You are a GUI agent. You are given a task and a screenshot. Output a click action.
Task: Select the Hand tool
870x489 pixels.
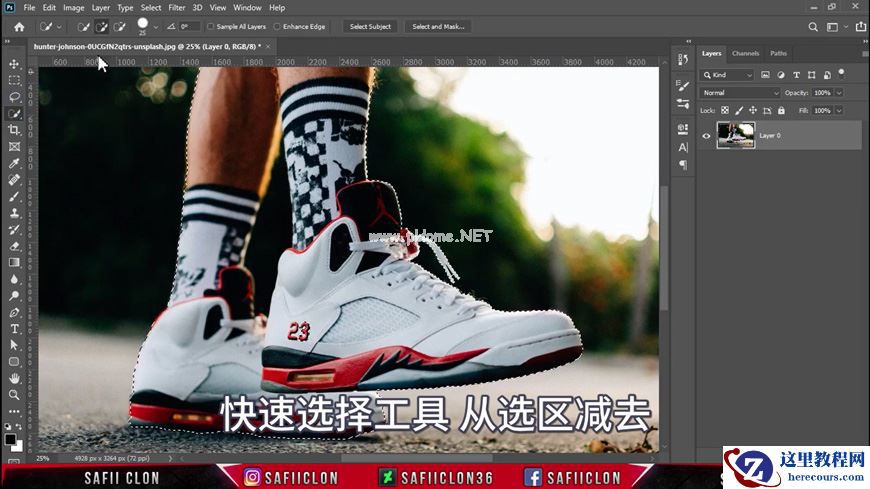(14, 379)
